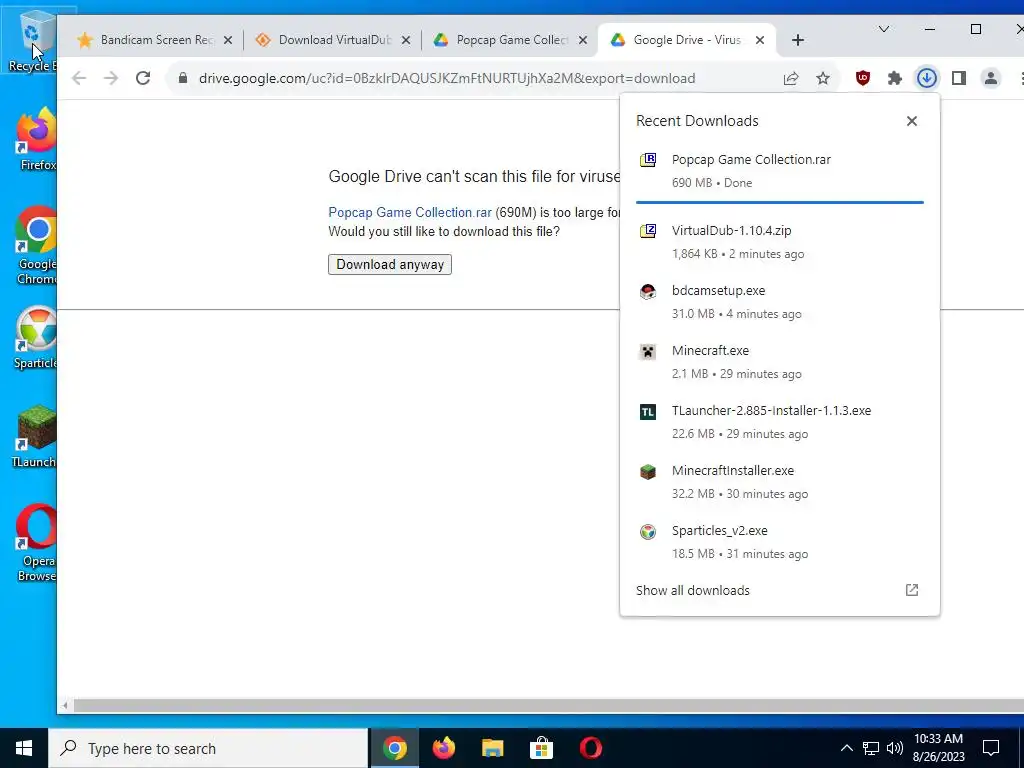Screen dimensions: 1024x768
Task: Click the bdcamsetup.exe file icon
Action: [648, 291]
